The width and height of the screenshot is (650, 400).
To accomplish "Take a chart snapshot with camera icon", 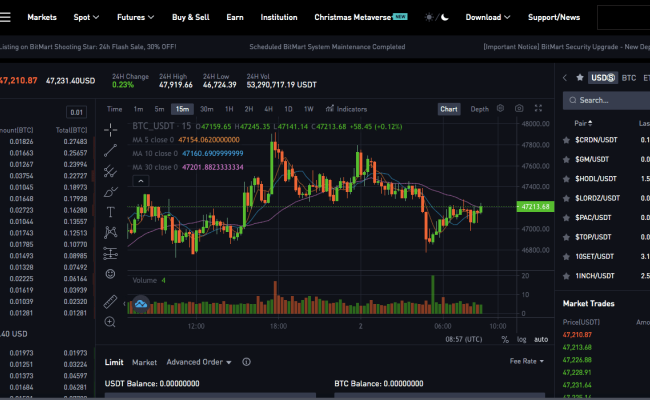I will [518, 108].
